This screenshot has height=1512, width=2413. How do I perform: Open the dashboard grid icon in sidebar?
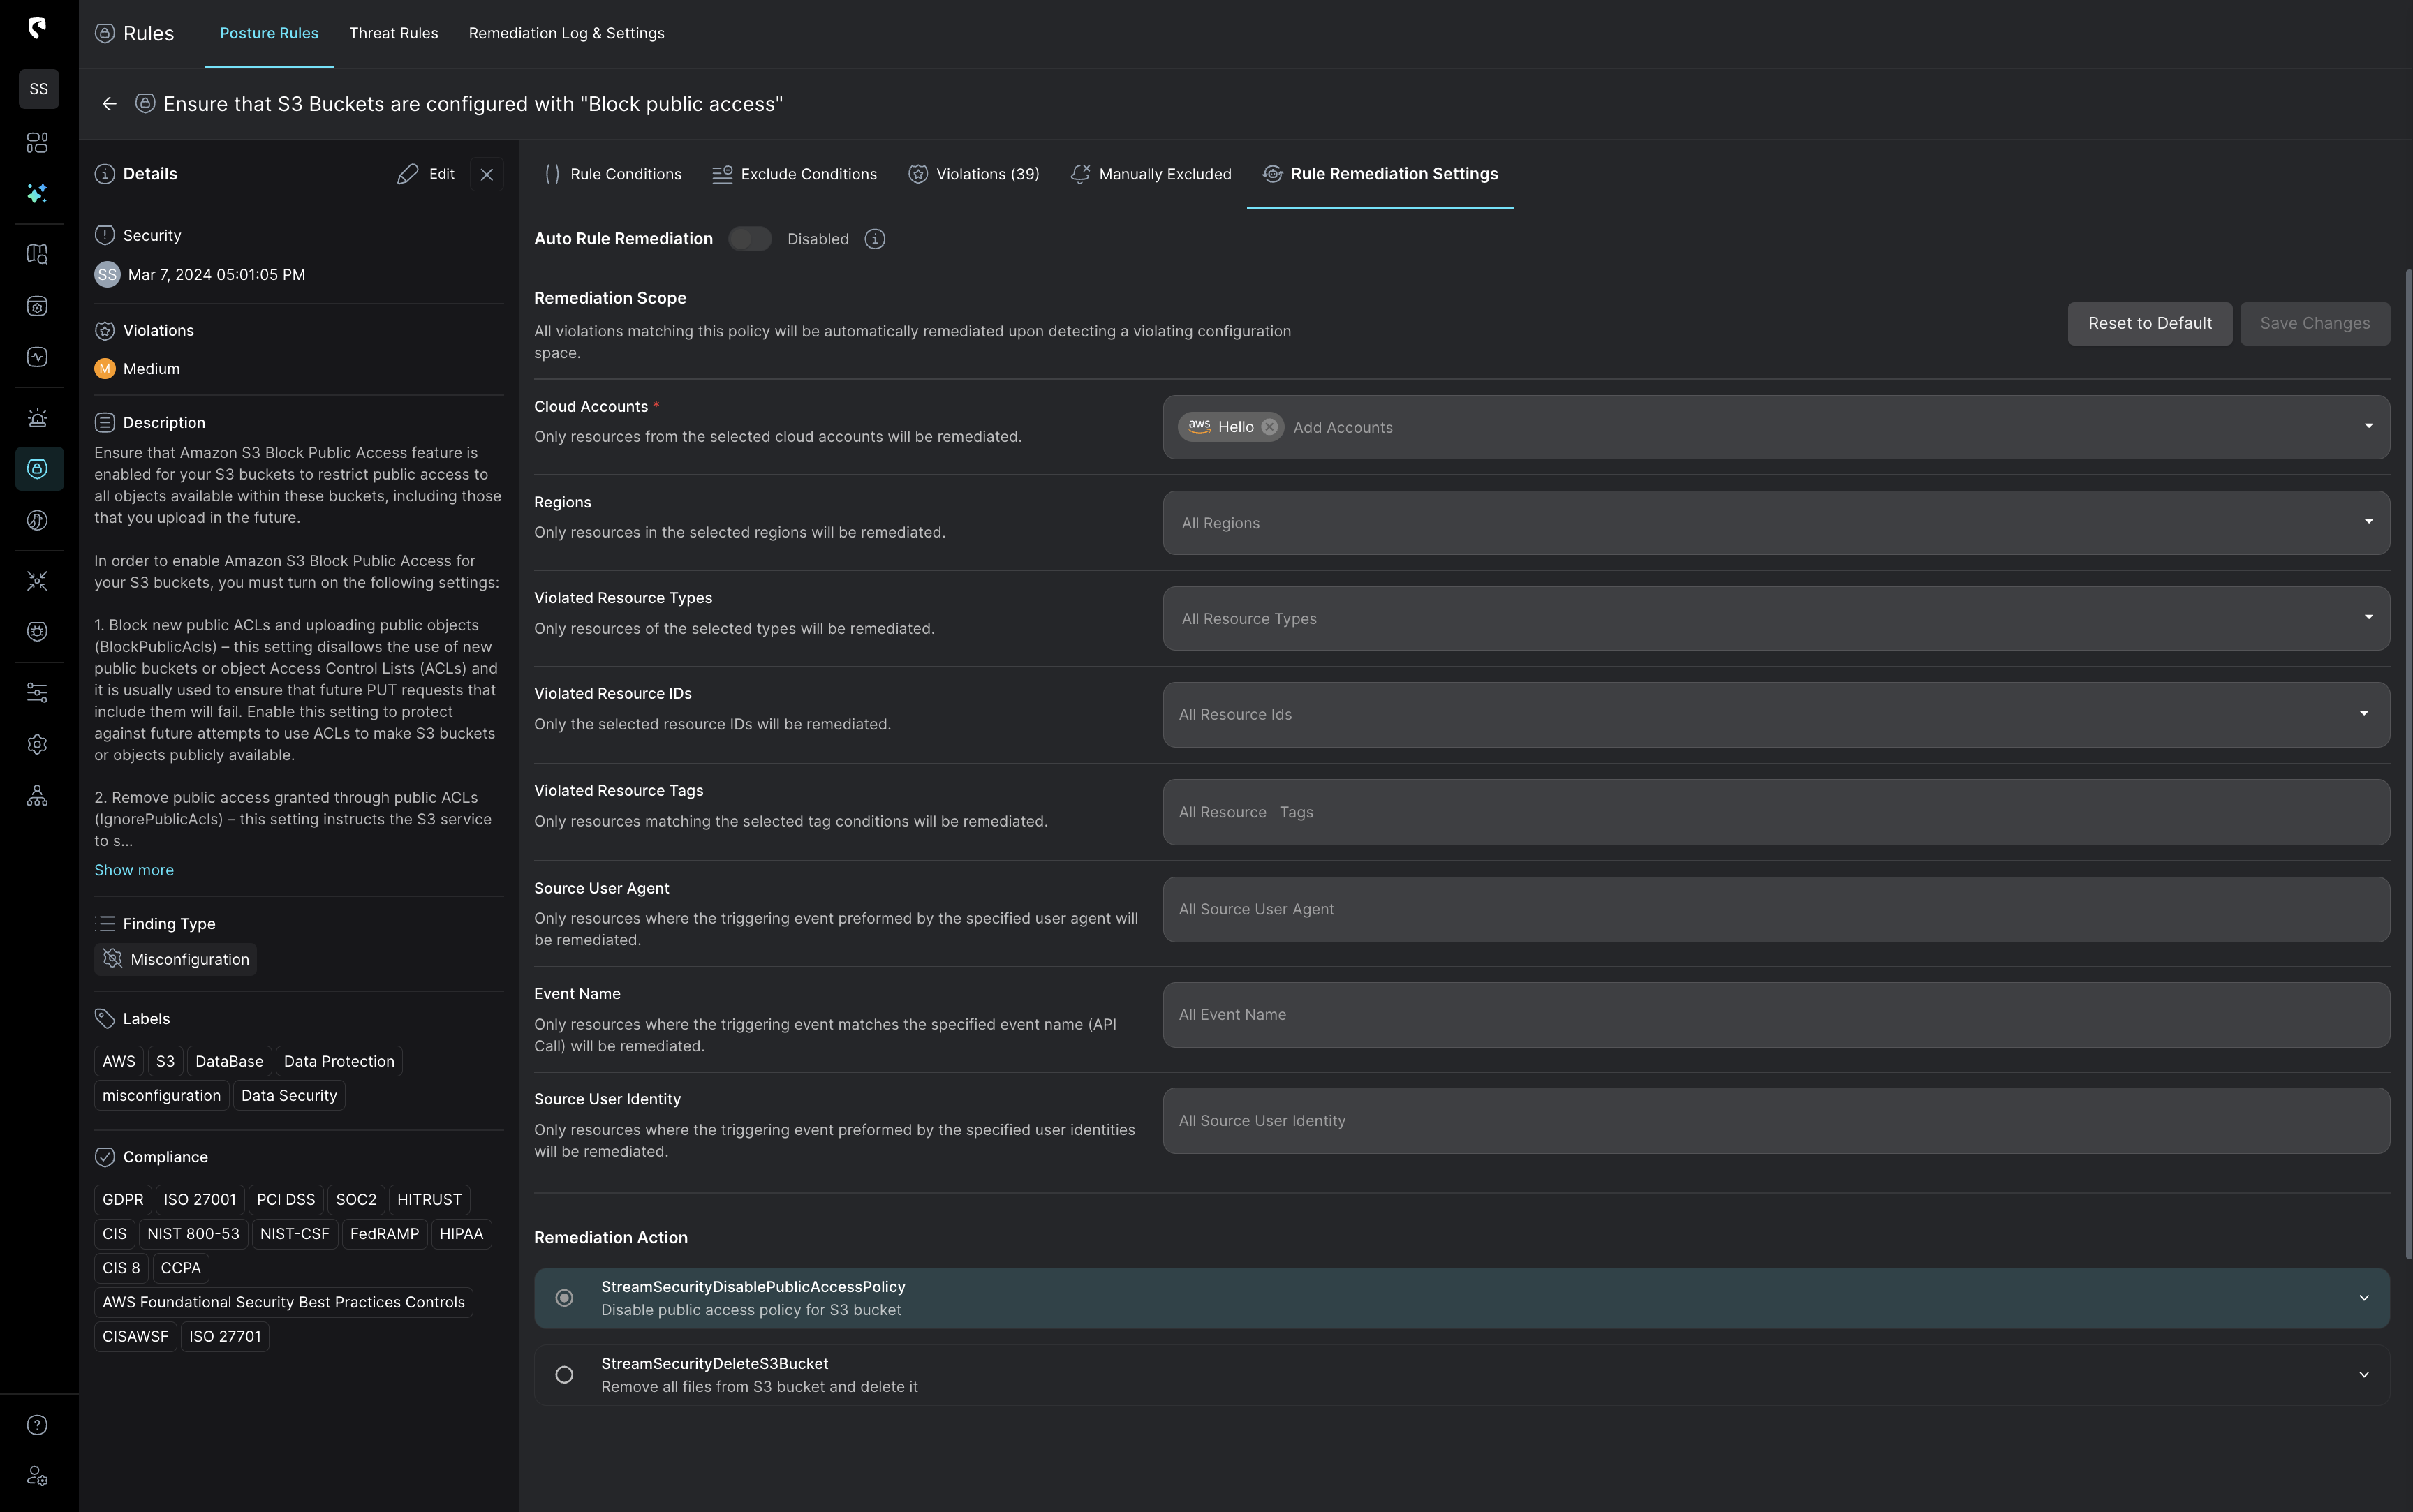pyautogui.click(x=38, y=142)
